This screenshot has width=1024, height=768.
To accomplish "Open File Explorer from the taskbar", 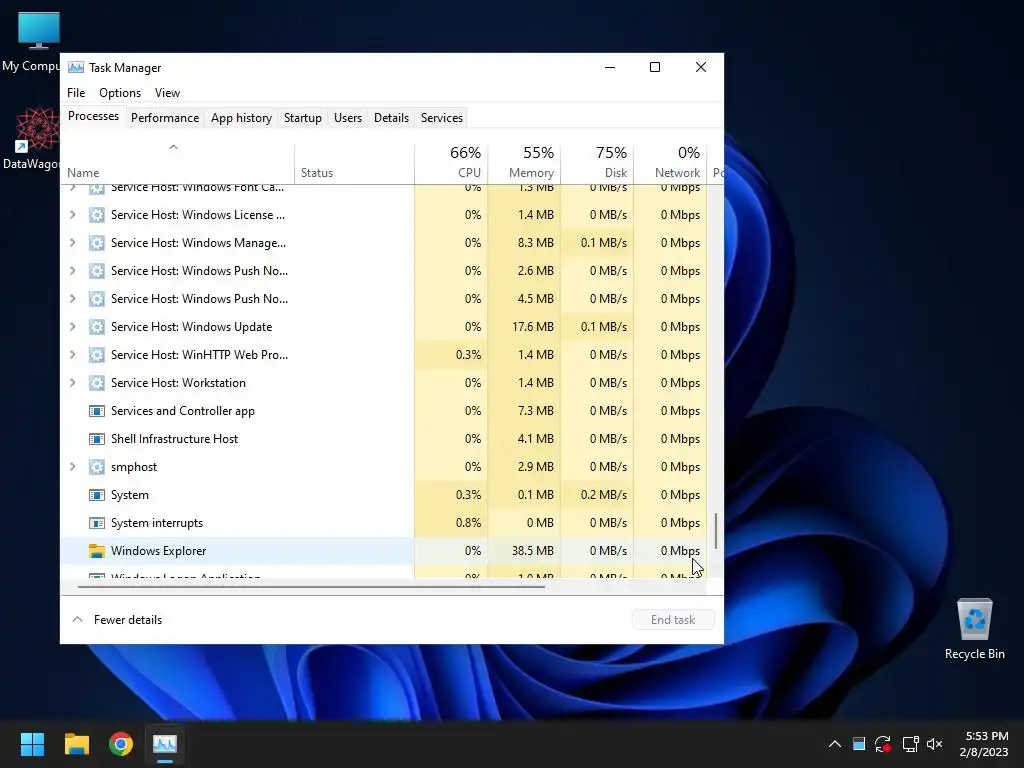I will (76, 744).
